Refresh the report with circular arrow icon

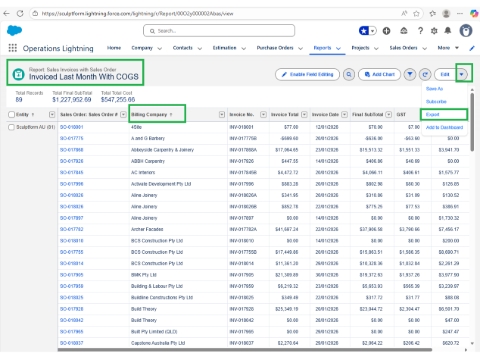click(425, 74)
